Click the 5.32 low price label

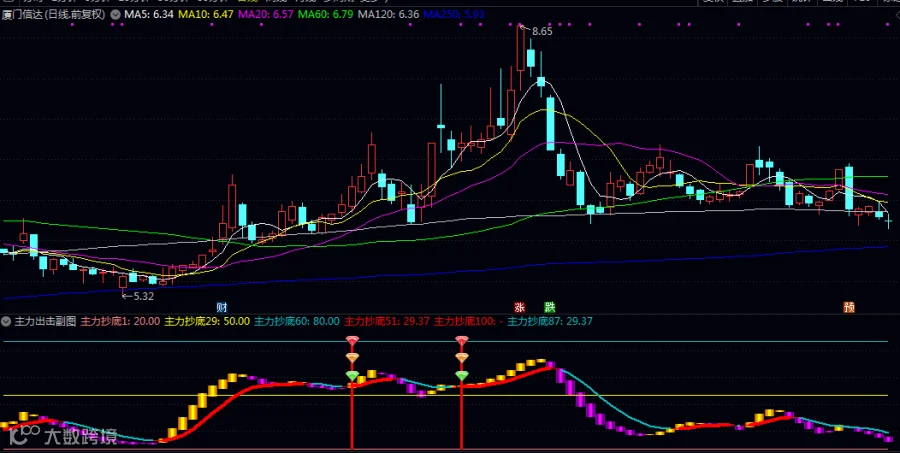pos(143,296)
